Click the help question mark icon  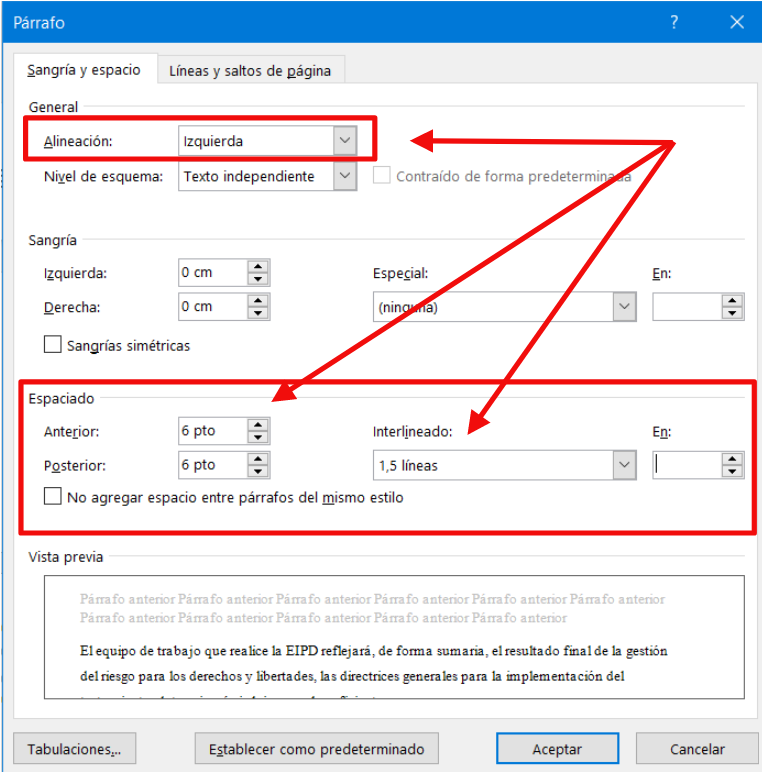point(675,21)
